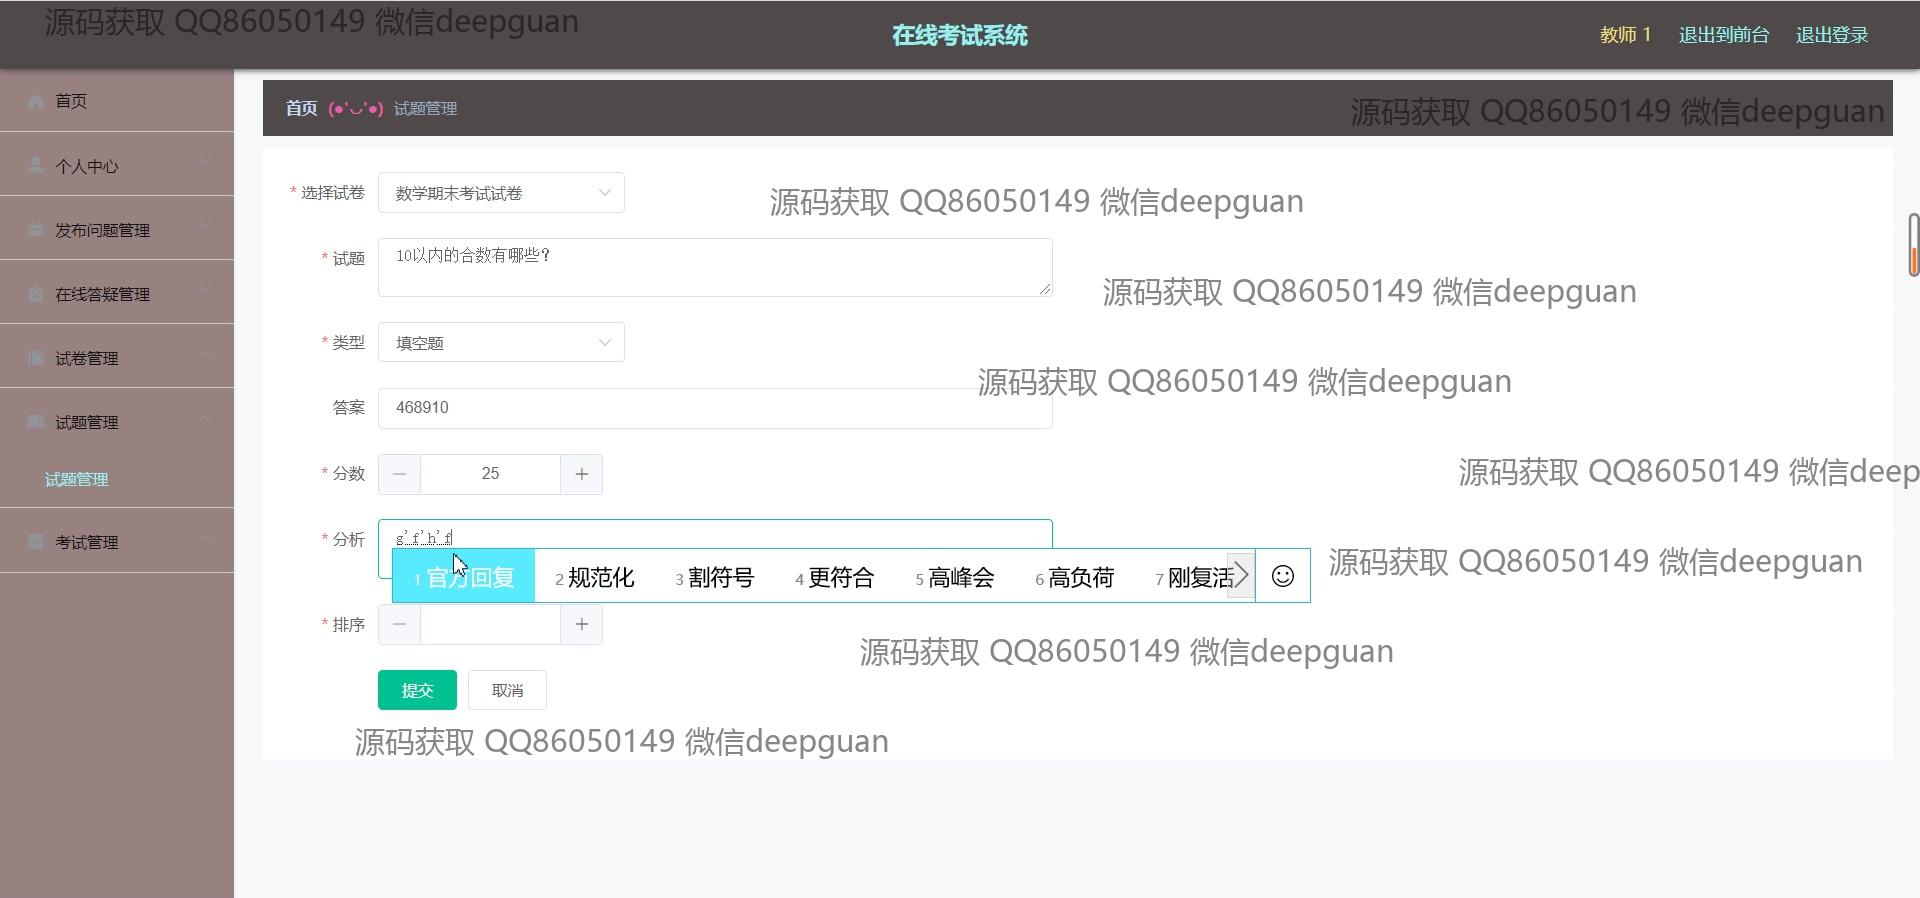
Task: Open the 考试管理 sidebar item
Action: (117, 541)
